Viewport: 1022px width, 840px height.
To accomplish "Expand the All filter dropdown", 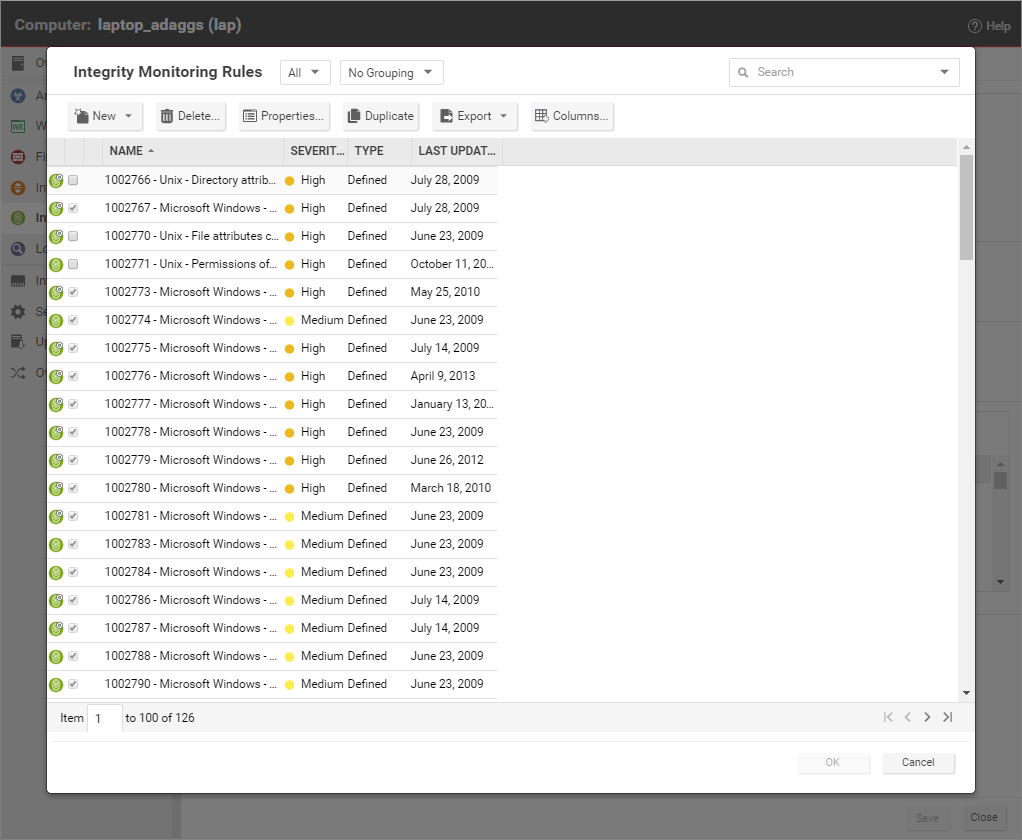I will [305, 73].
